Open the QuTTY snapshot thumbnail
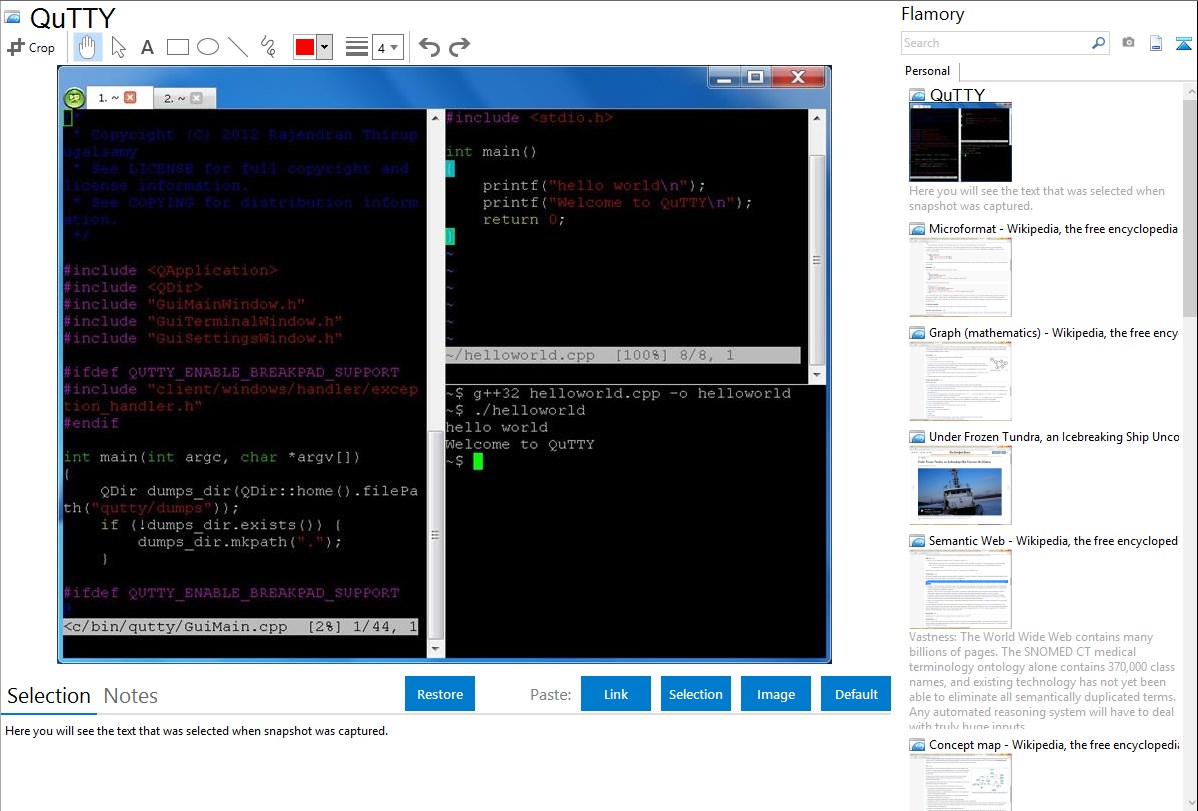The image size is (1198, 811). (960, 143)
